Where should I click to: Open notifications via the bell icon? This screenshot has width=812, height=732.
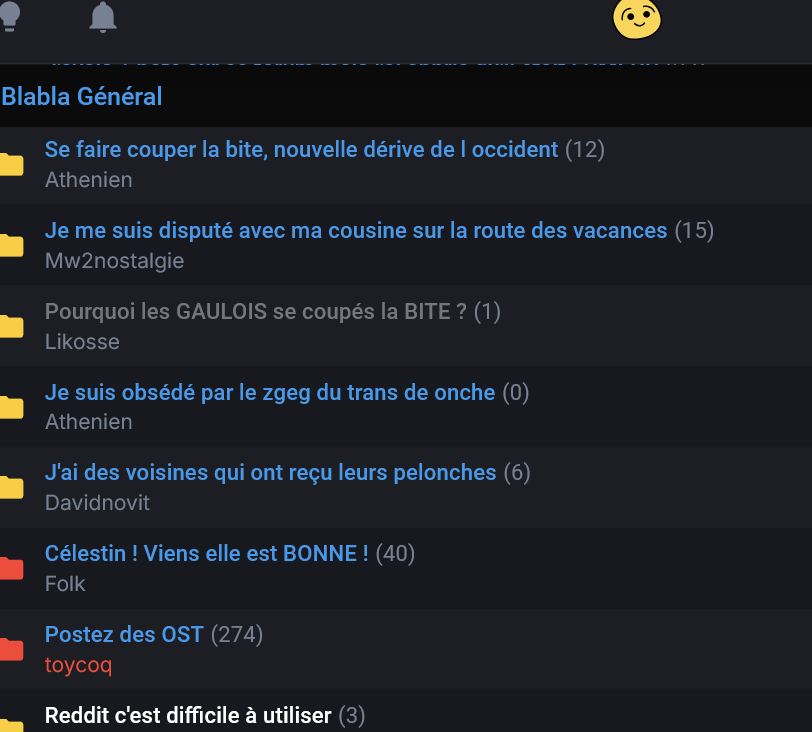tap(103, 16)
